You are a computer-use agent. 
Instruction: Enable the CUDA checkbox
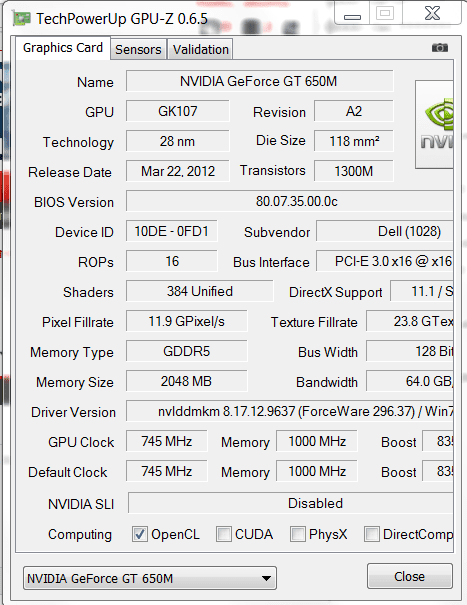pyautogui.click(x=223, y=534)
